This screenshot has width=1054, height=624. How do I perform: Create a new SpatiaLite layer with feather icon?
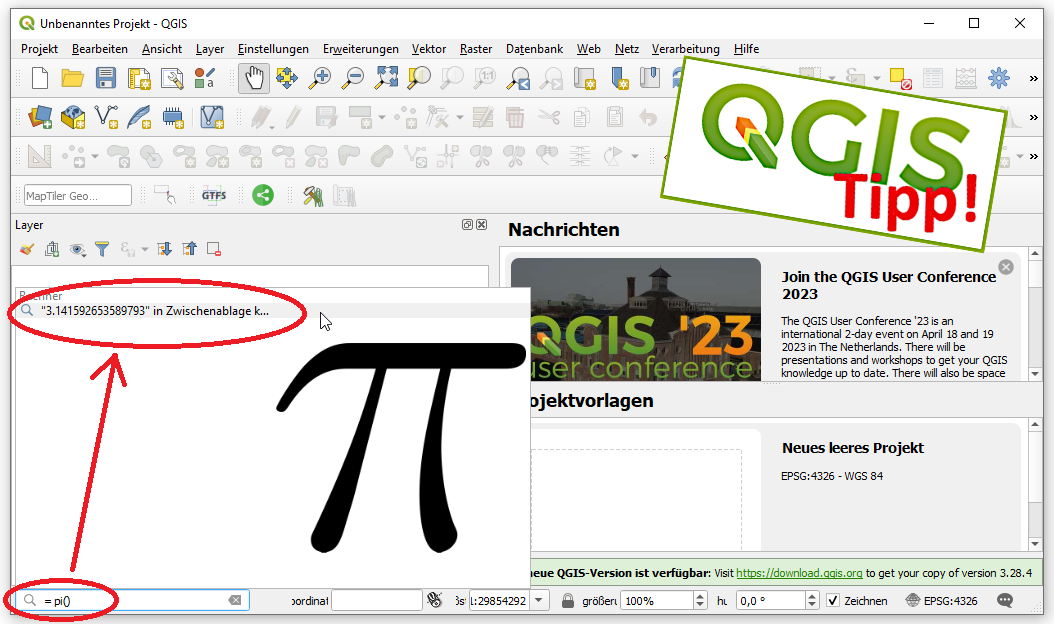click(139, 118)
